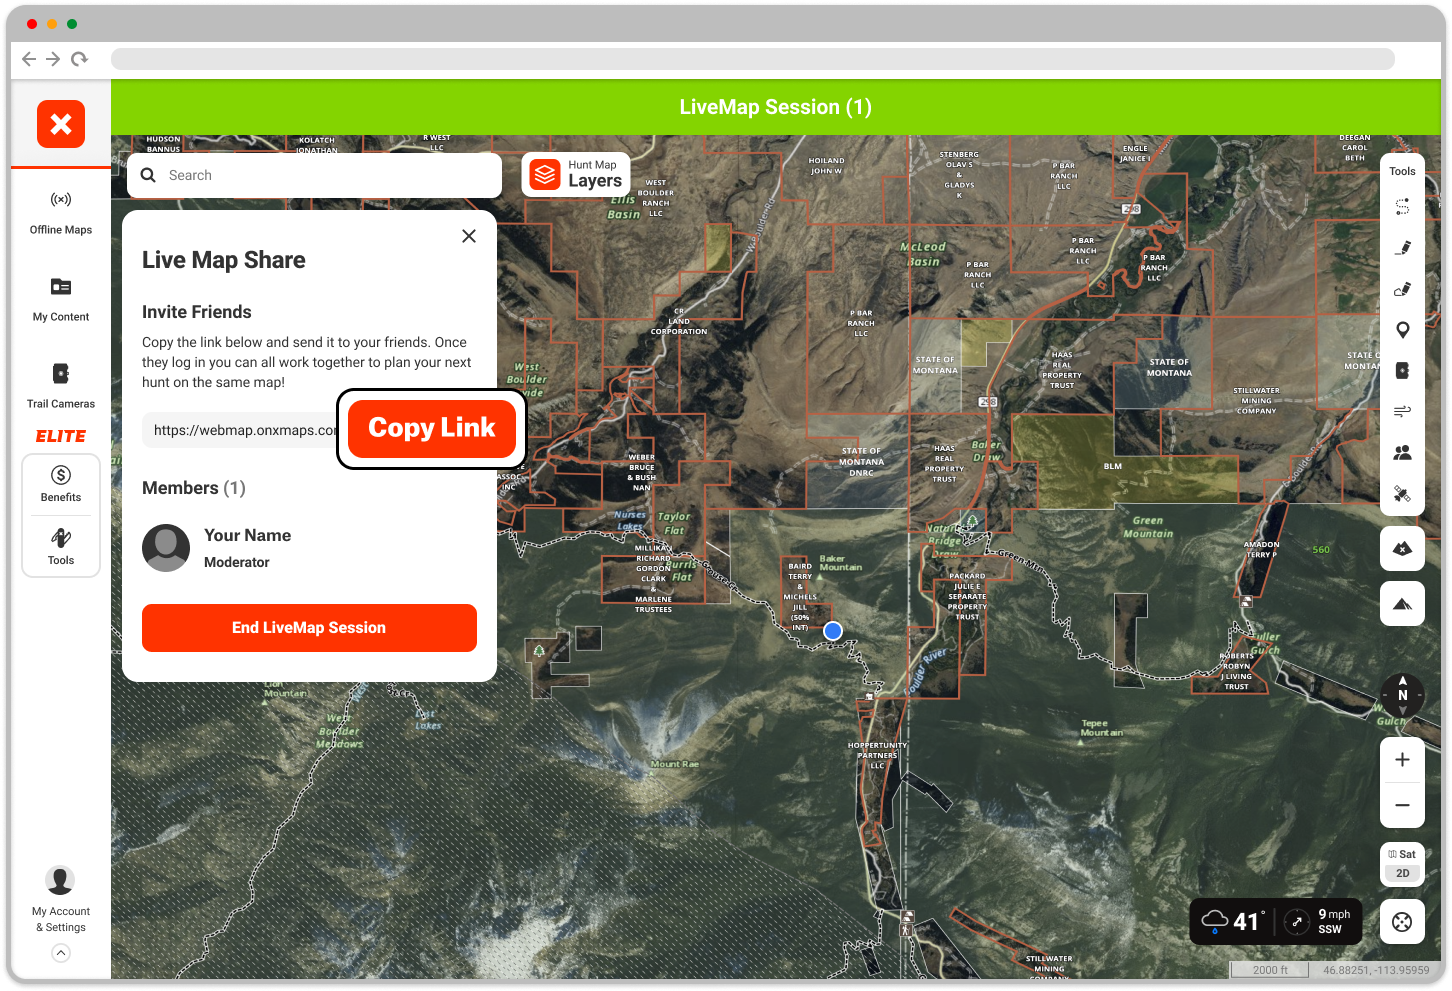
Task: Reload the browser page
Action: coord(79,59)
